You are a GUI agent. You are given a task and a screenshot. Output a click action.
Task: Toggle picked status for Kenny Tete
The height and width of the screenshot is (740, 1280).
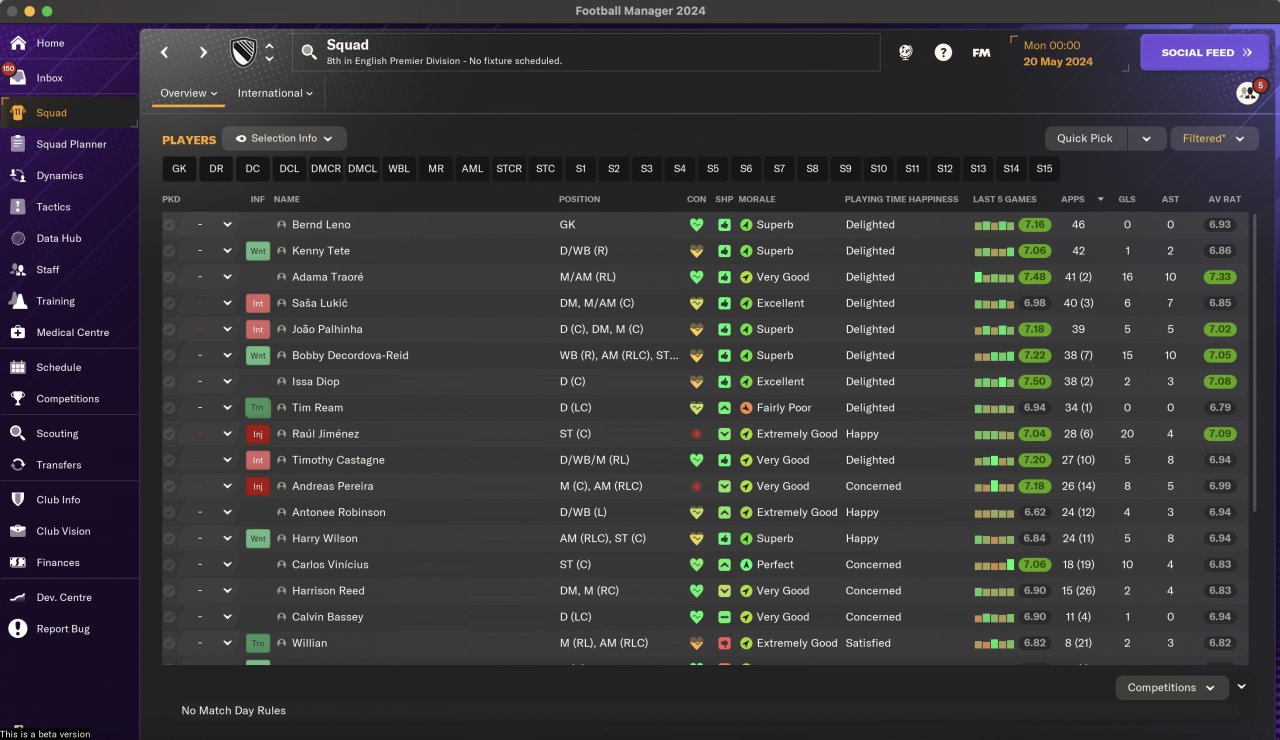[x=169, y=251]
